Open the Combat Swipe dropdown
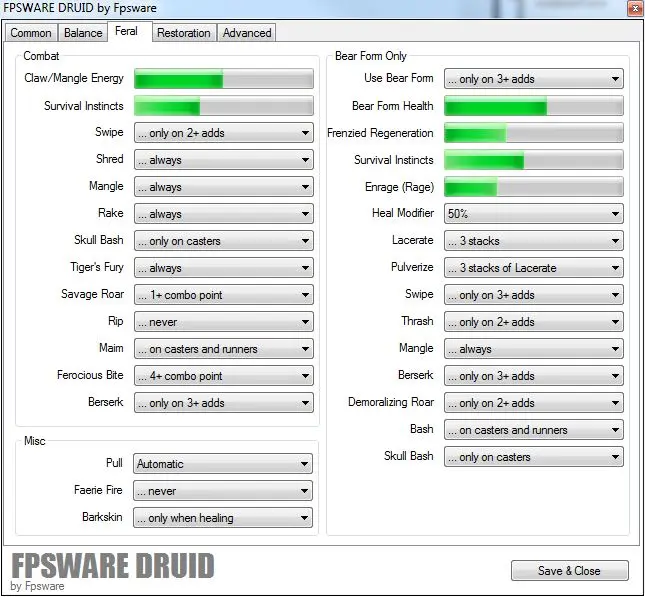 point(223,133)
